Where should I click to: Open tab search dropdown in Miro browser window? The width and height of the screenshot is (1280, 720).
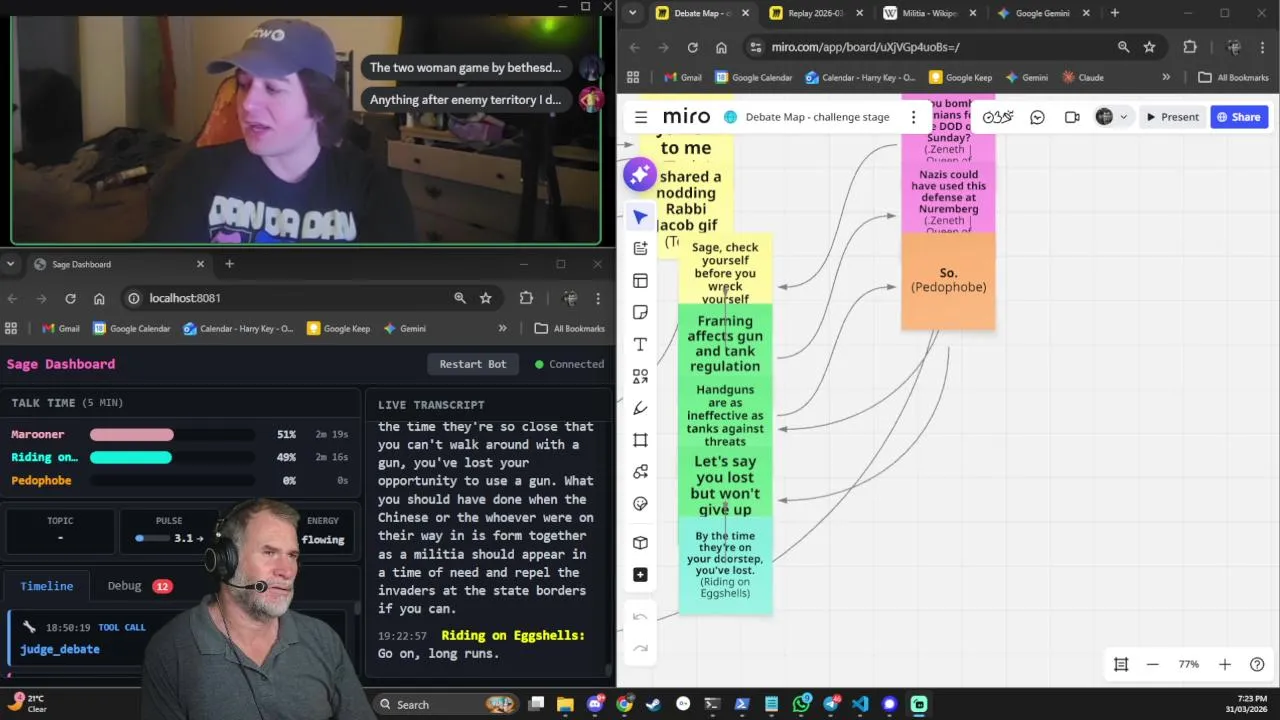click(632, 13)
